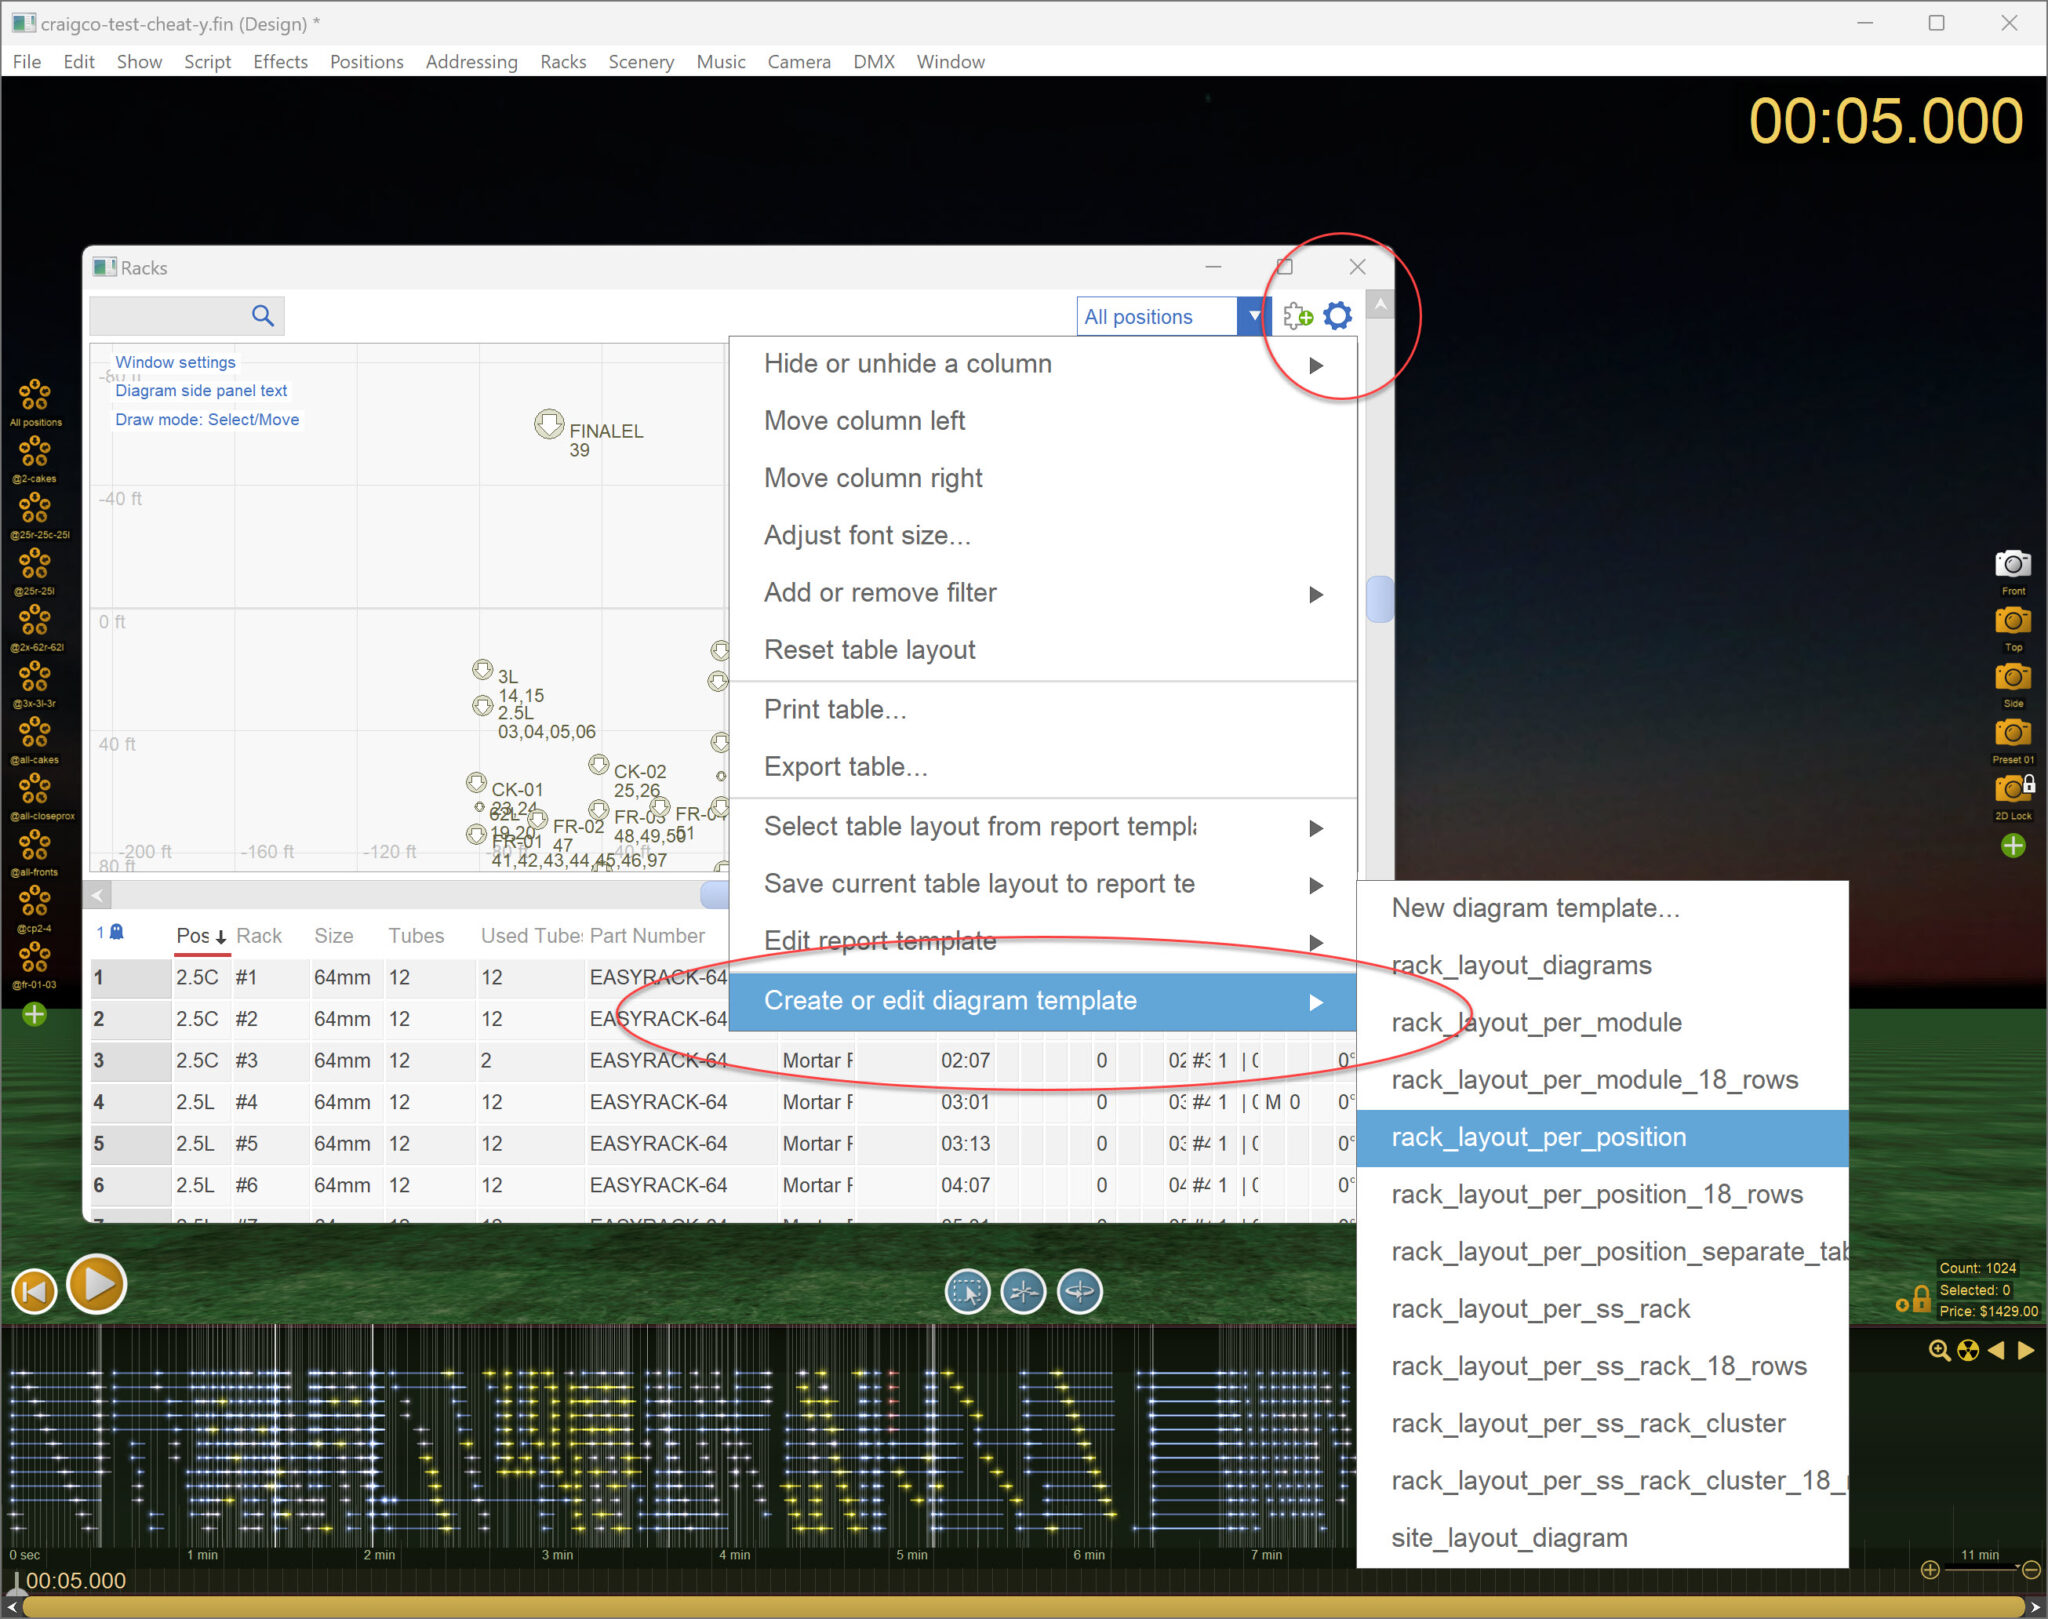2048x1619 pixels.
Task: Select the @2-cakes position group icon
Action: [34, 452]
